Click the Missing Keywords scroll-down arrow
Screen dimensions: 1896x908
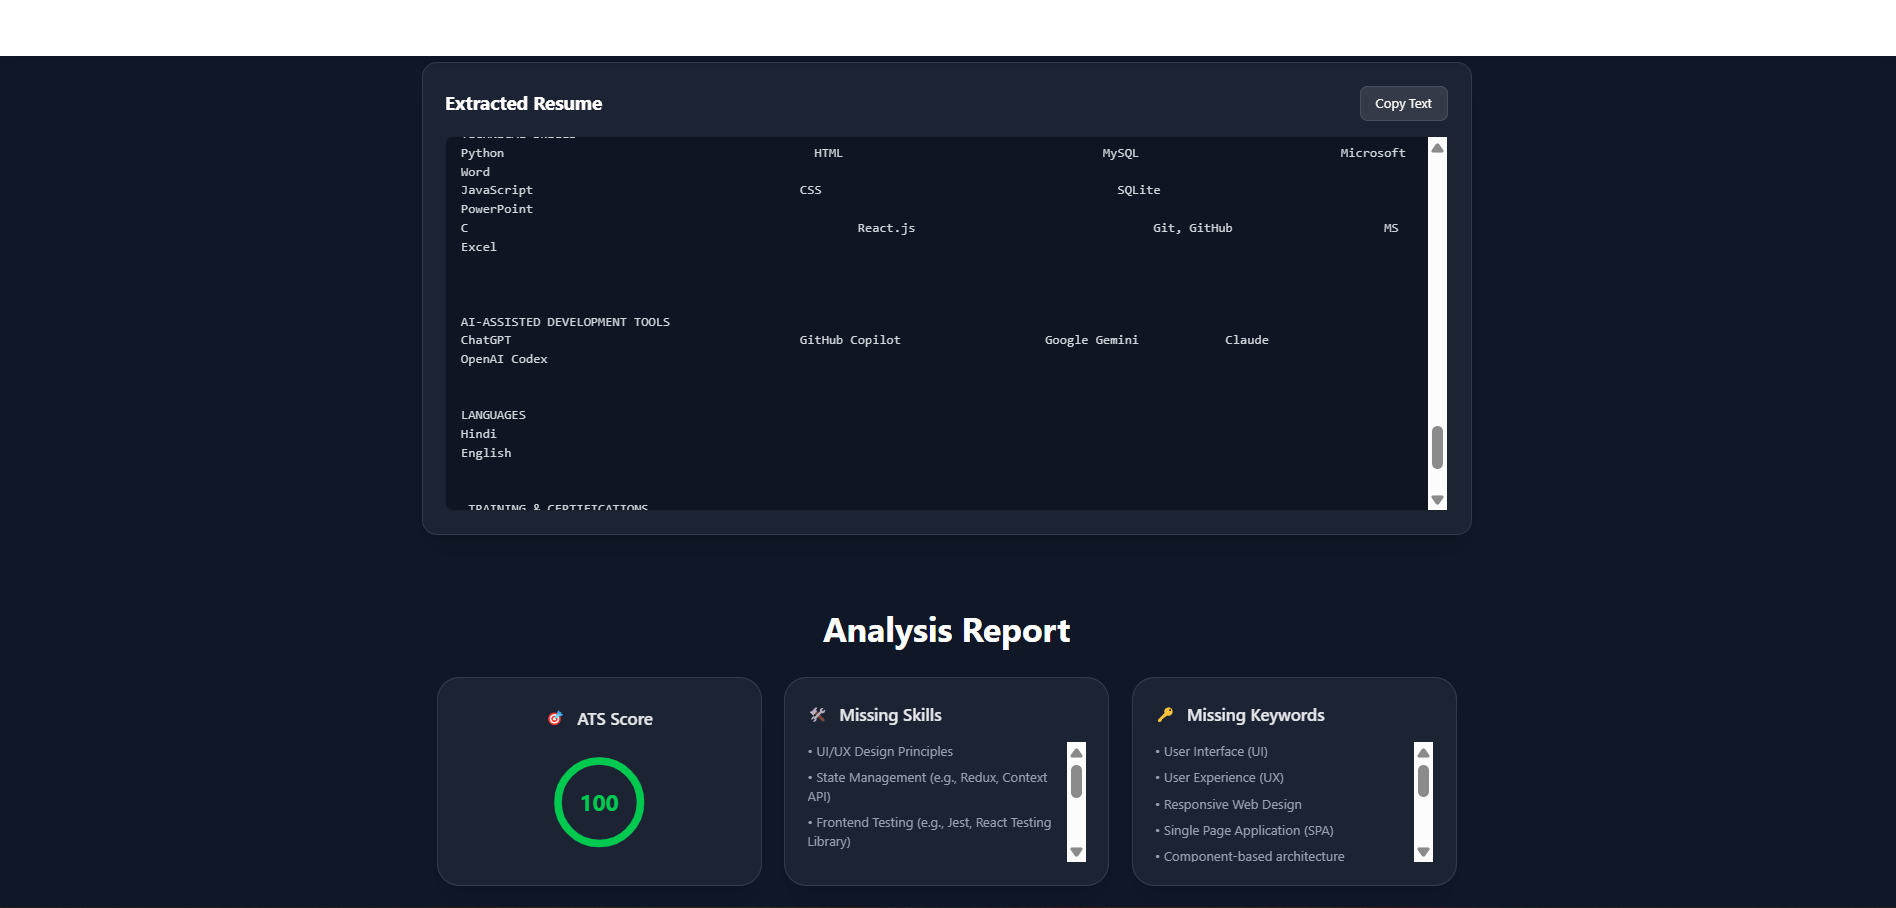point(1423,852)
